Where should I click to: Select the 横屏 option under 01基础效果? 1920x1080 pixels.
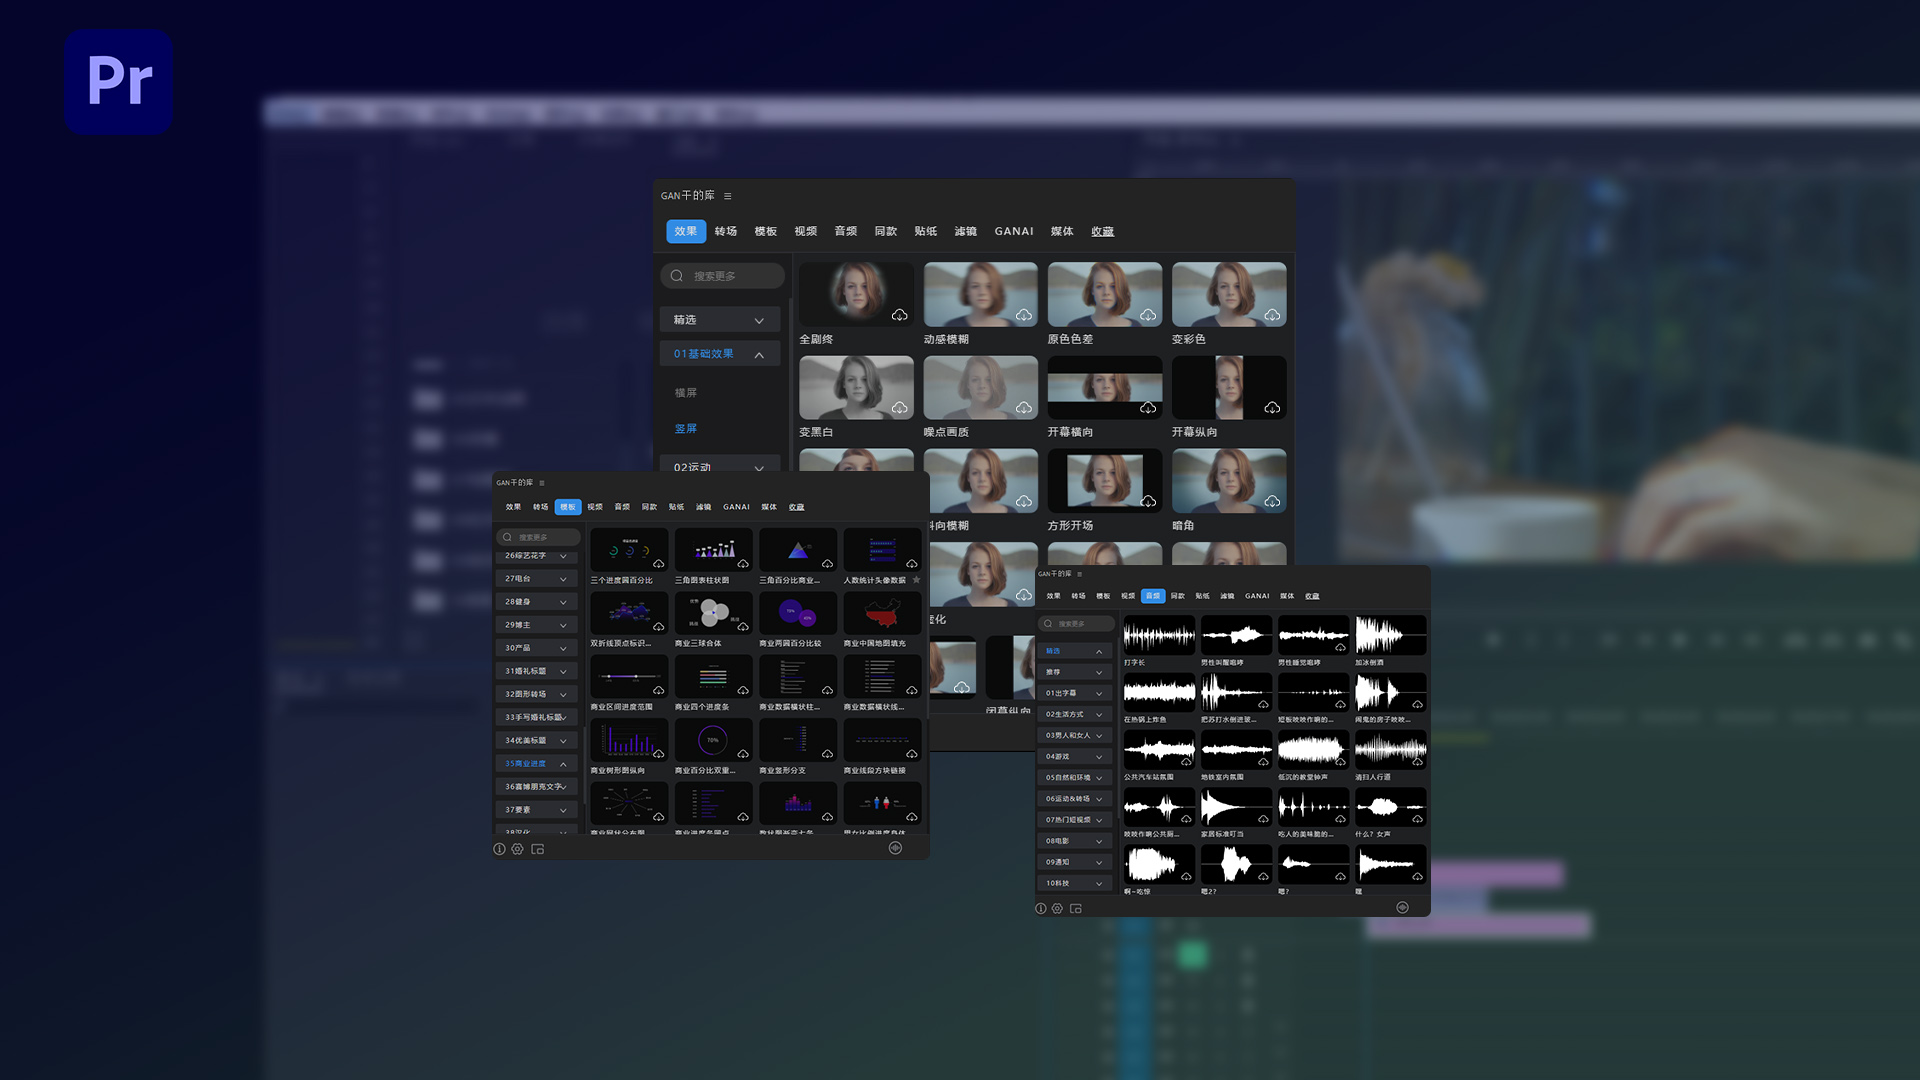686,393
